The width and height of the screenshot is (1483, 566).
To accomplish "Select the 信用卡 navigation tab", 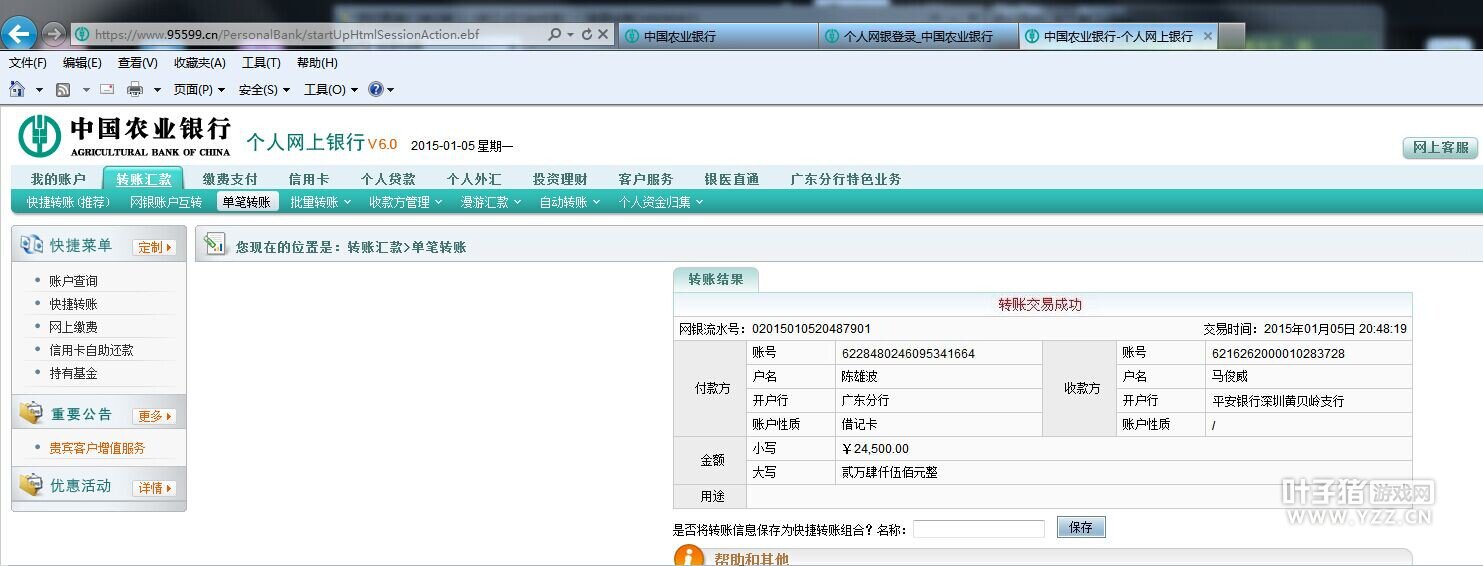I will click(x=309, y=179).
